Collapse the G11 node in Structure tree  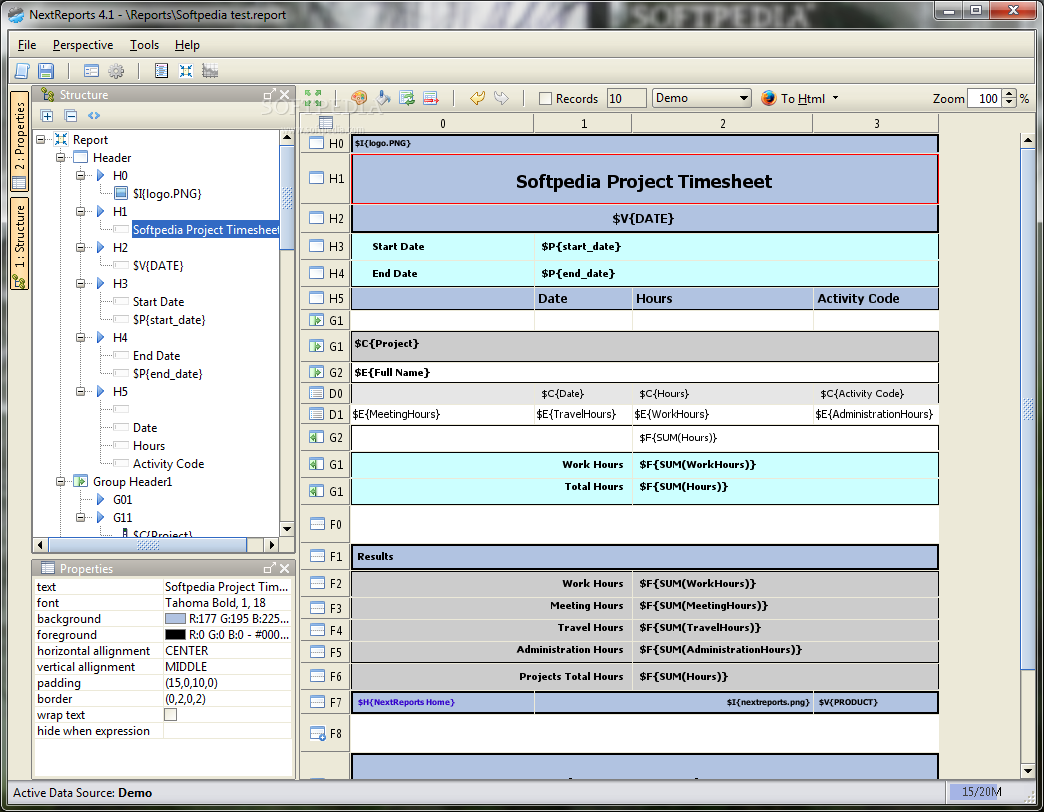[81, 516]
